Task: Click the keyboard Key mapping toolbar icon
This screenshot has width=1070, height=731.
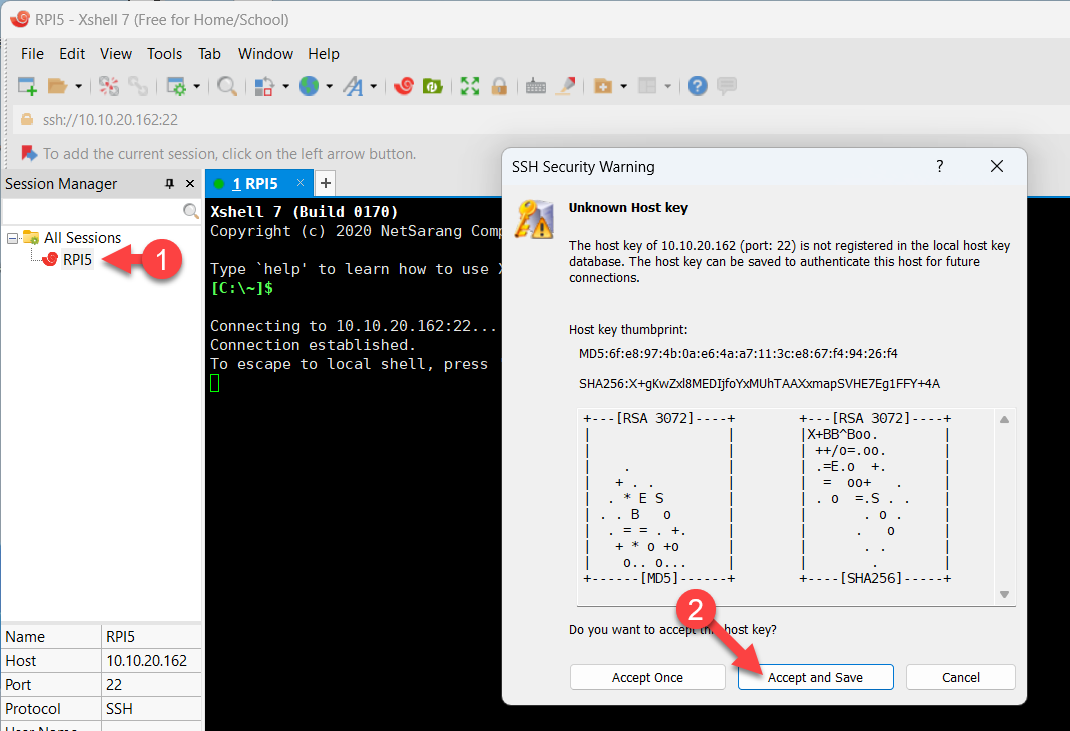Action: point(536,86)
